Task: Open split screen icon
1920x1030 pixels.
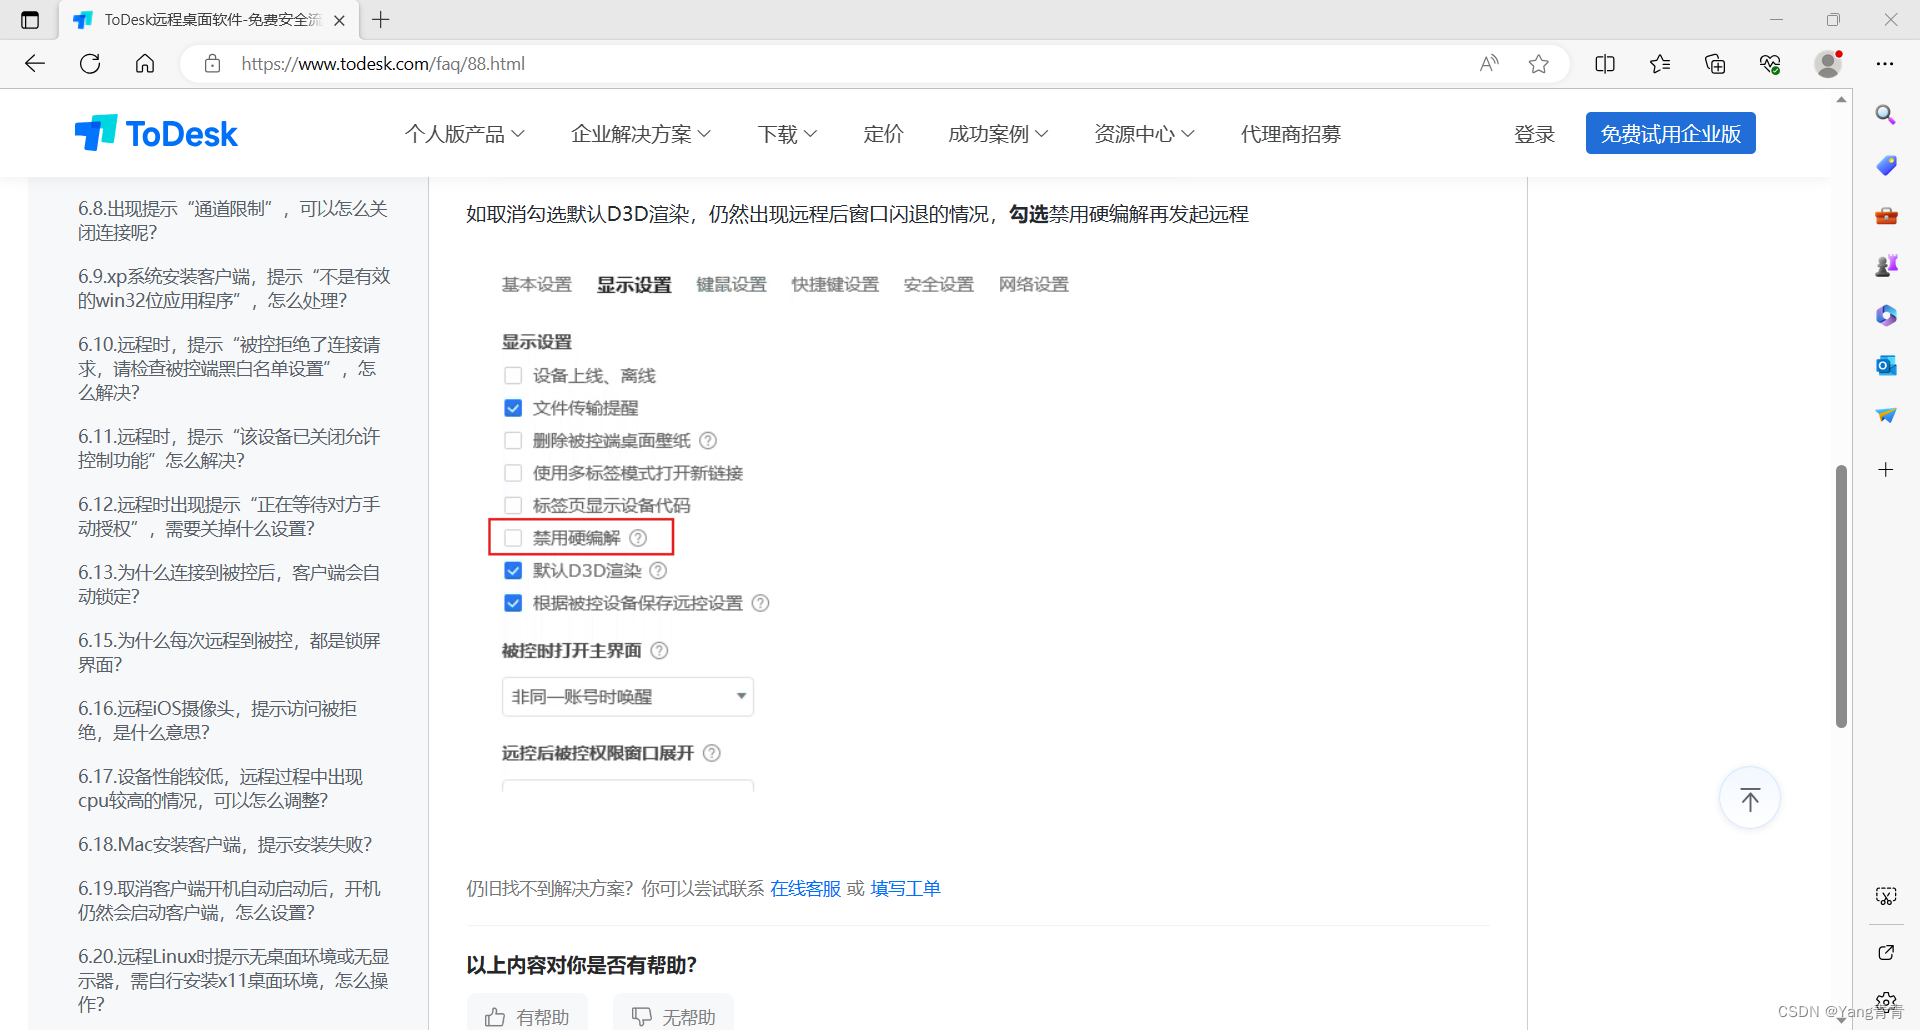Action: (x=1605, y=64)
